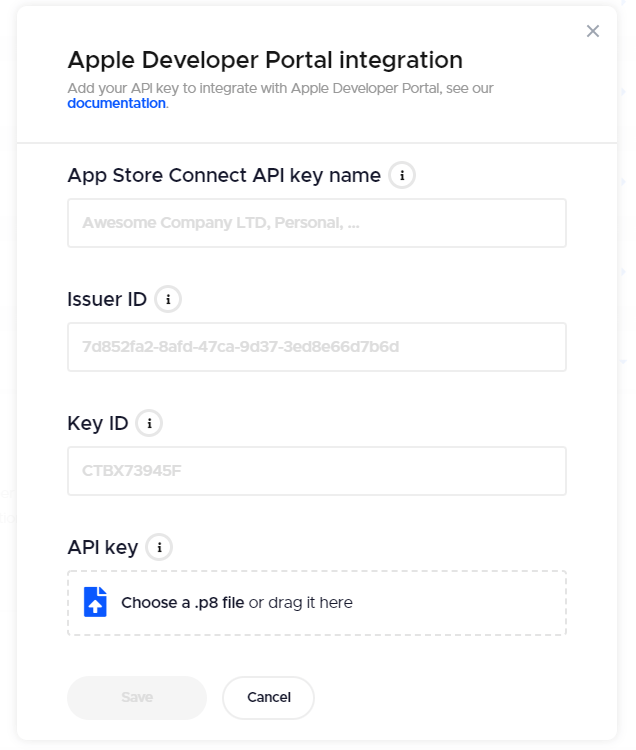636x750 pixels.
Task: Cancel the integration dialog
Action: (x=268, y=697)
